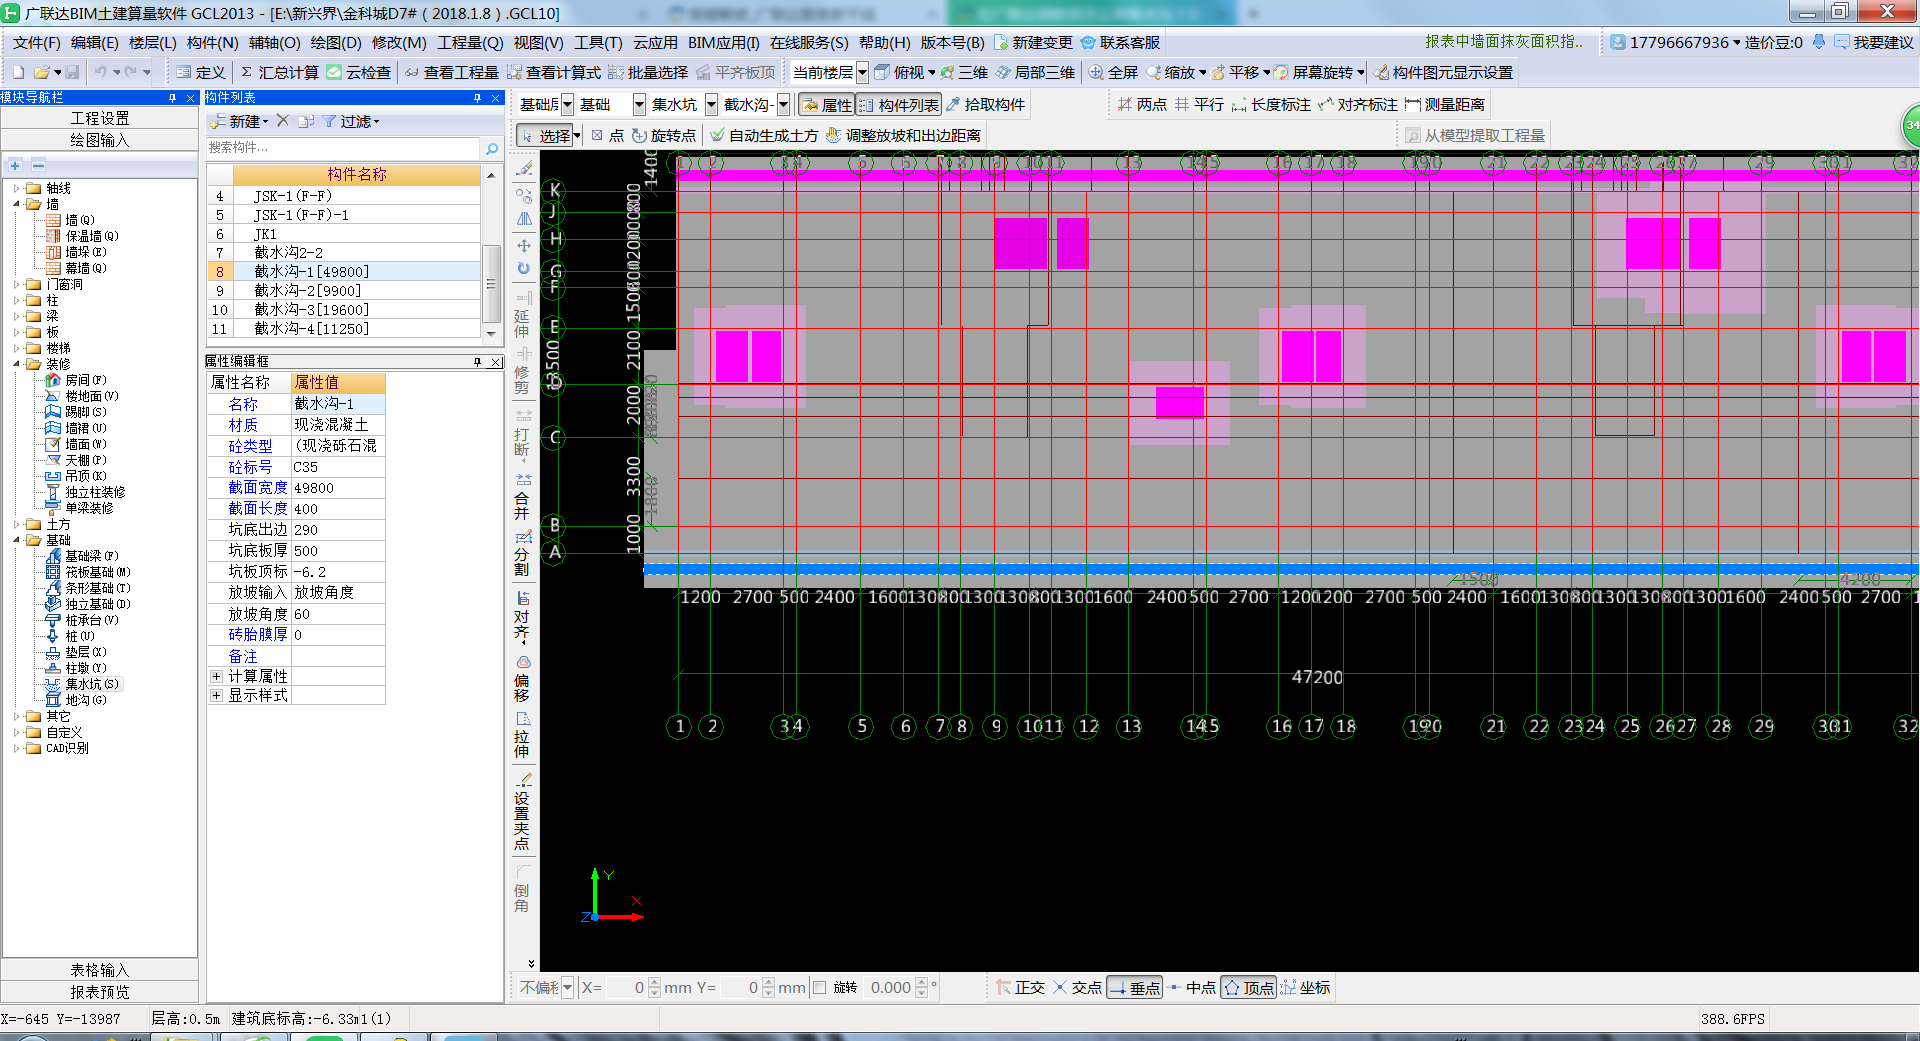
Task: Open the 集水坑 component type dropdown
Action: tap(711, 104)
